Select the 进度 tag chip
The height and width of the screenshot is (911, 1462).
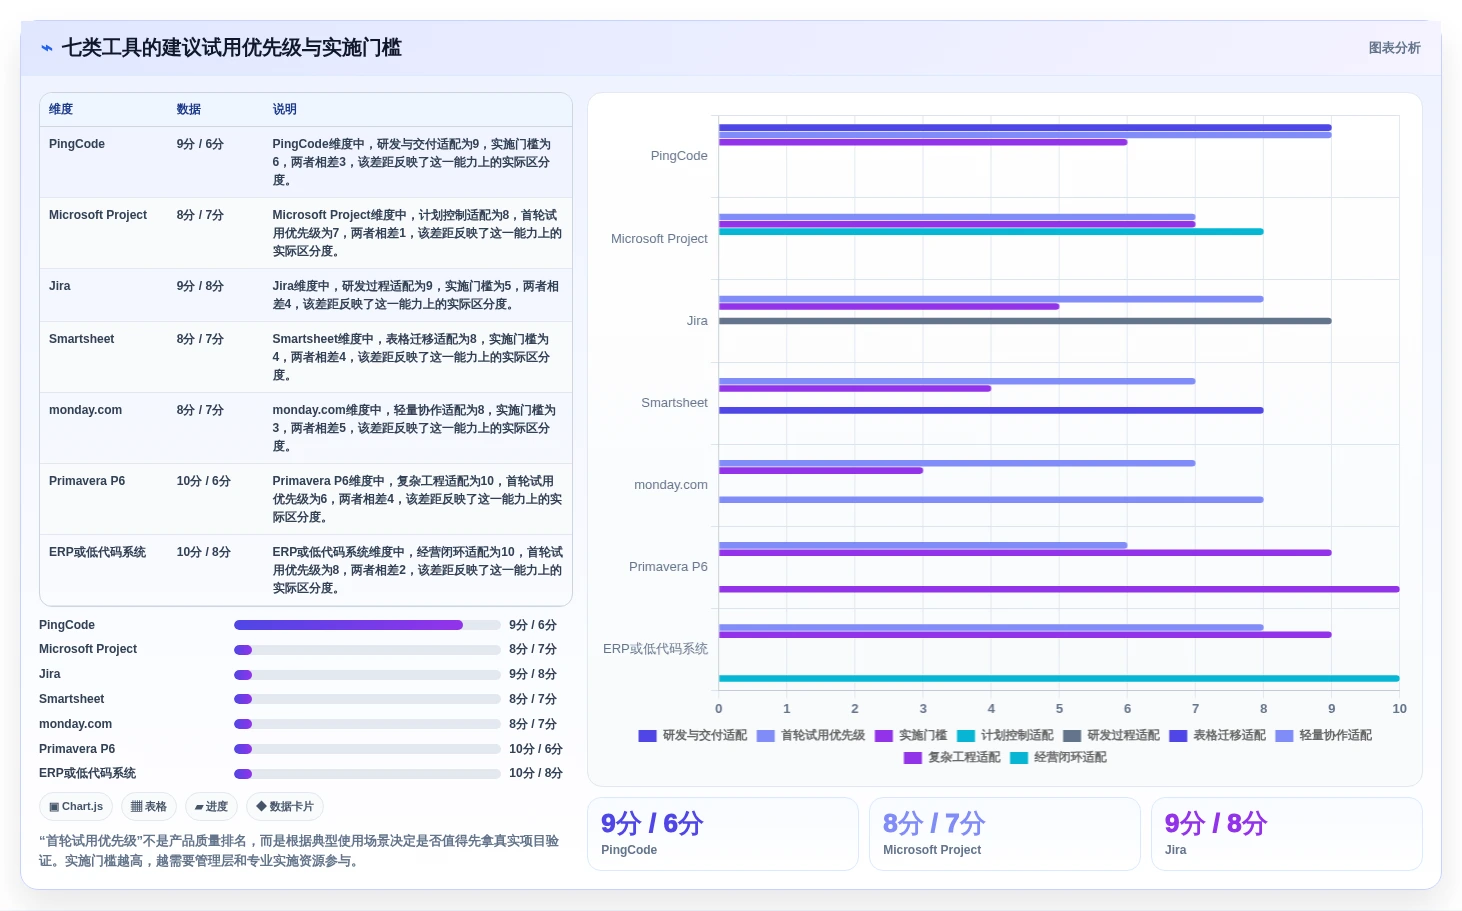pyautogui.click(x=211, y=807)
